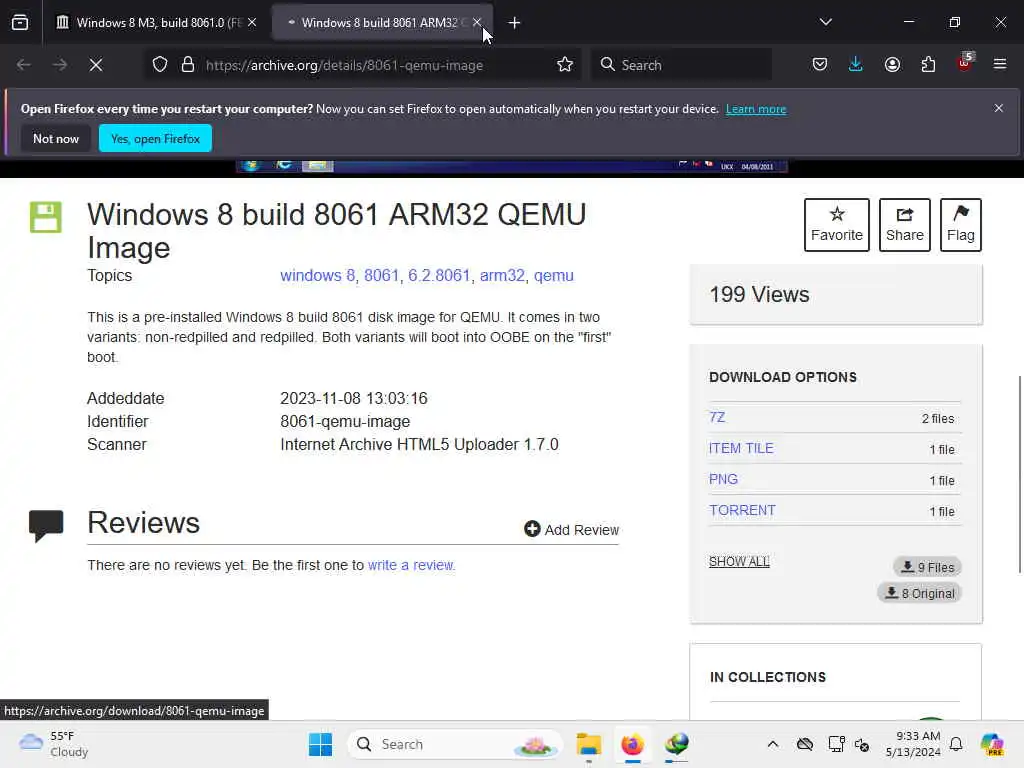Image resolution: width=1024 pixels, height=768 pixels.
Task: Open the 6.2.8061 topic link
Action: [x=439, y=276]
